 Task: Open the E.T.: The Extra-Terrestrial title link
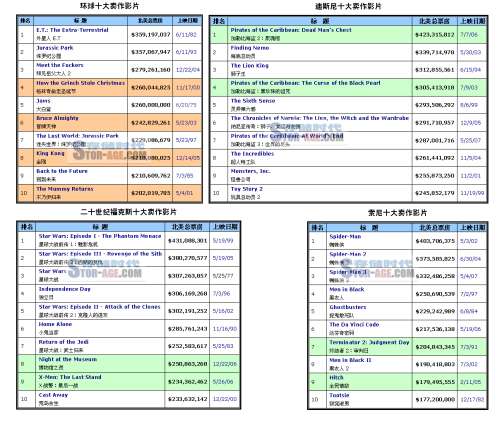72,30
